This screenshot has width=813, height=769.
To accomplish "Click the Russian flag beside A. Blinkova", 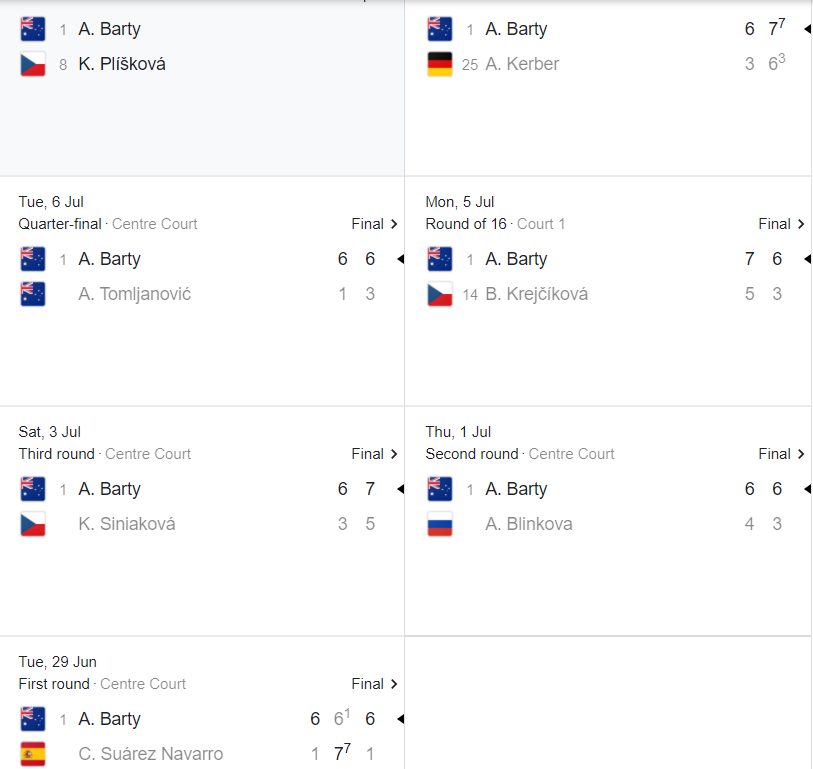I will pyautogui.click(x=440, y=524).
